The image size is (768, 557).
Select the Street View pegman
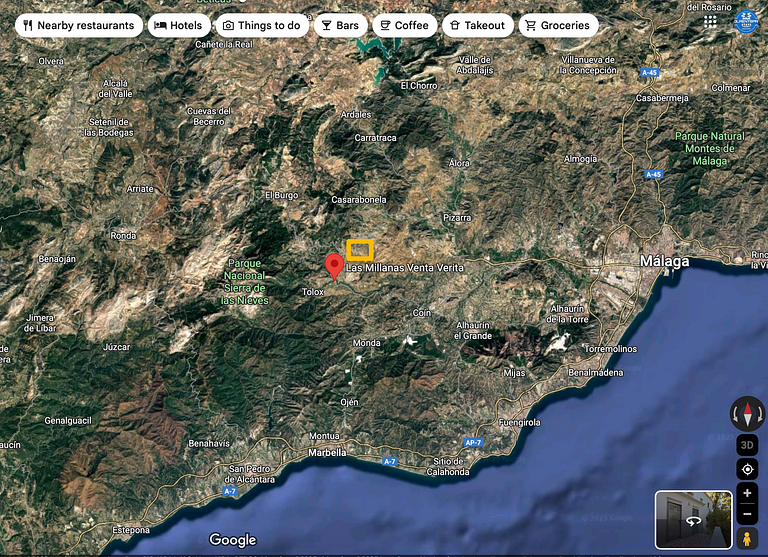coord(747,539)
